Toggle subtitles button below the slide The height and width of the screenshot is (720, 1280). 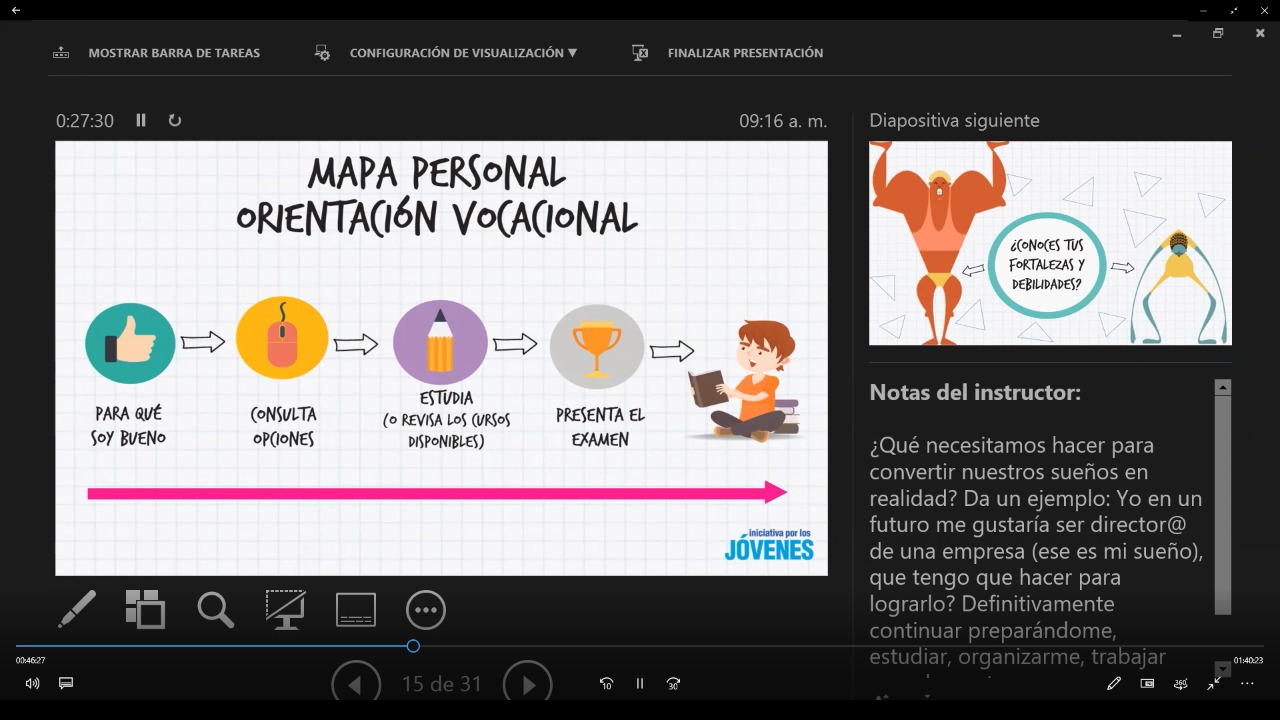point(356,609)
